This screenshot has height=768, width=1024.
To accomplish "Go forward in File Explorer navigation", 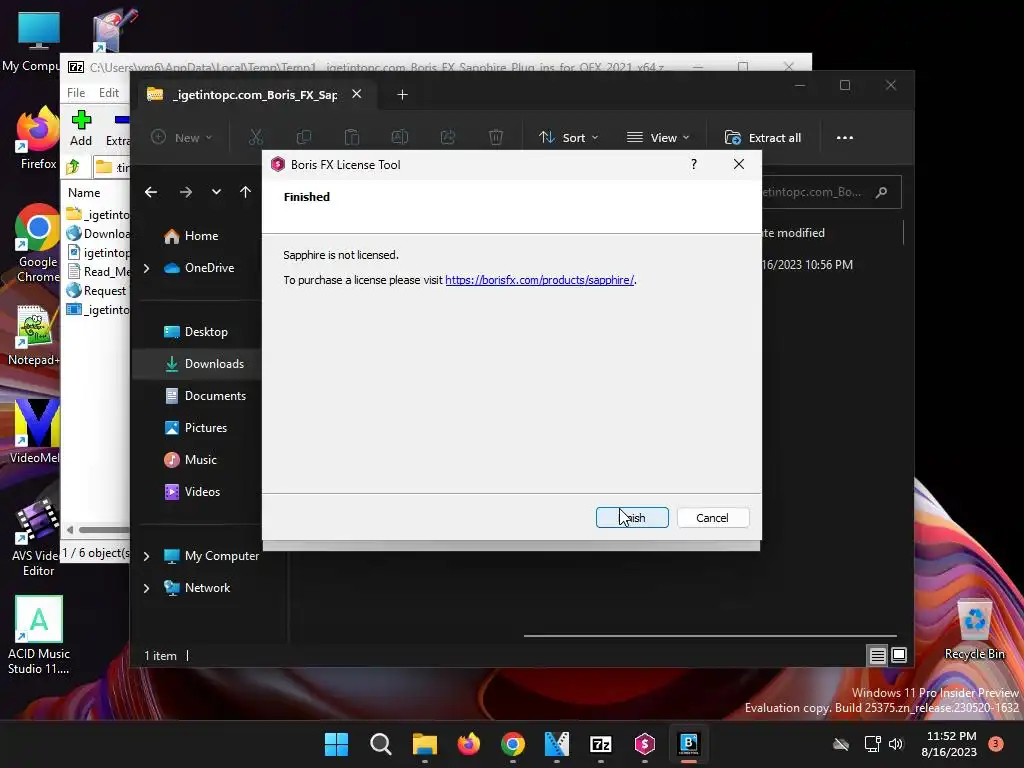I will [186, 192].
